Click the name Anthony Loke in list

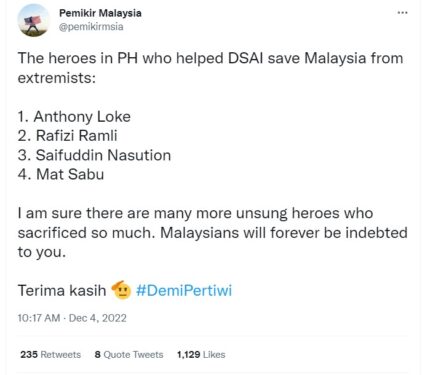(82, 117)
